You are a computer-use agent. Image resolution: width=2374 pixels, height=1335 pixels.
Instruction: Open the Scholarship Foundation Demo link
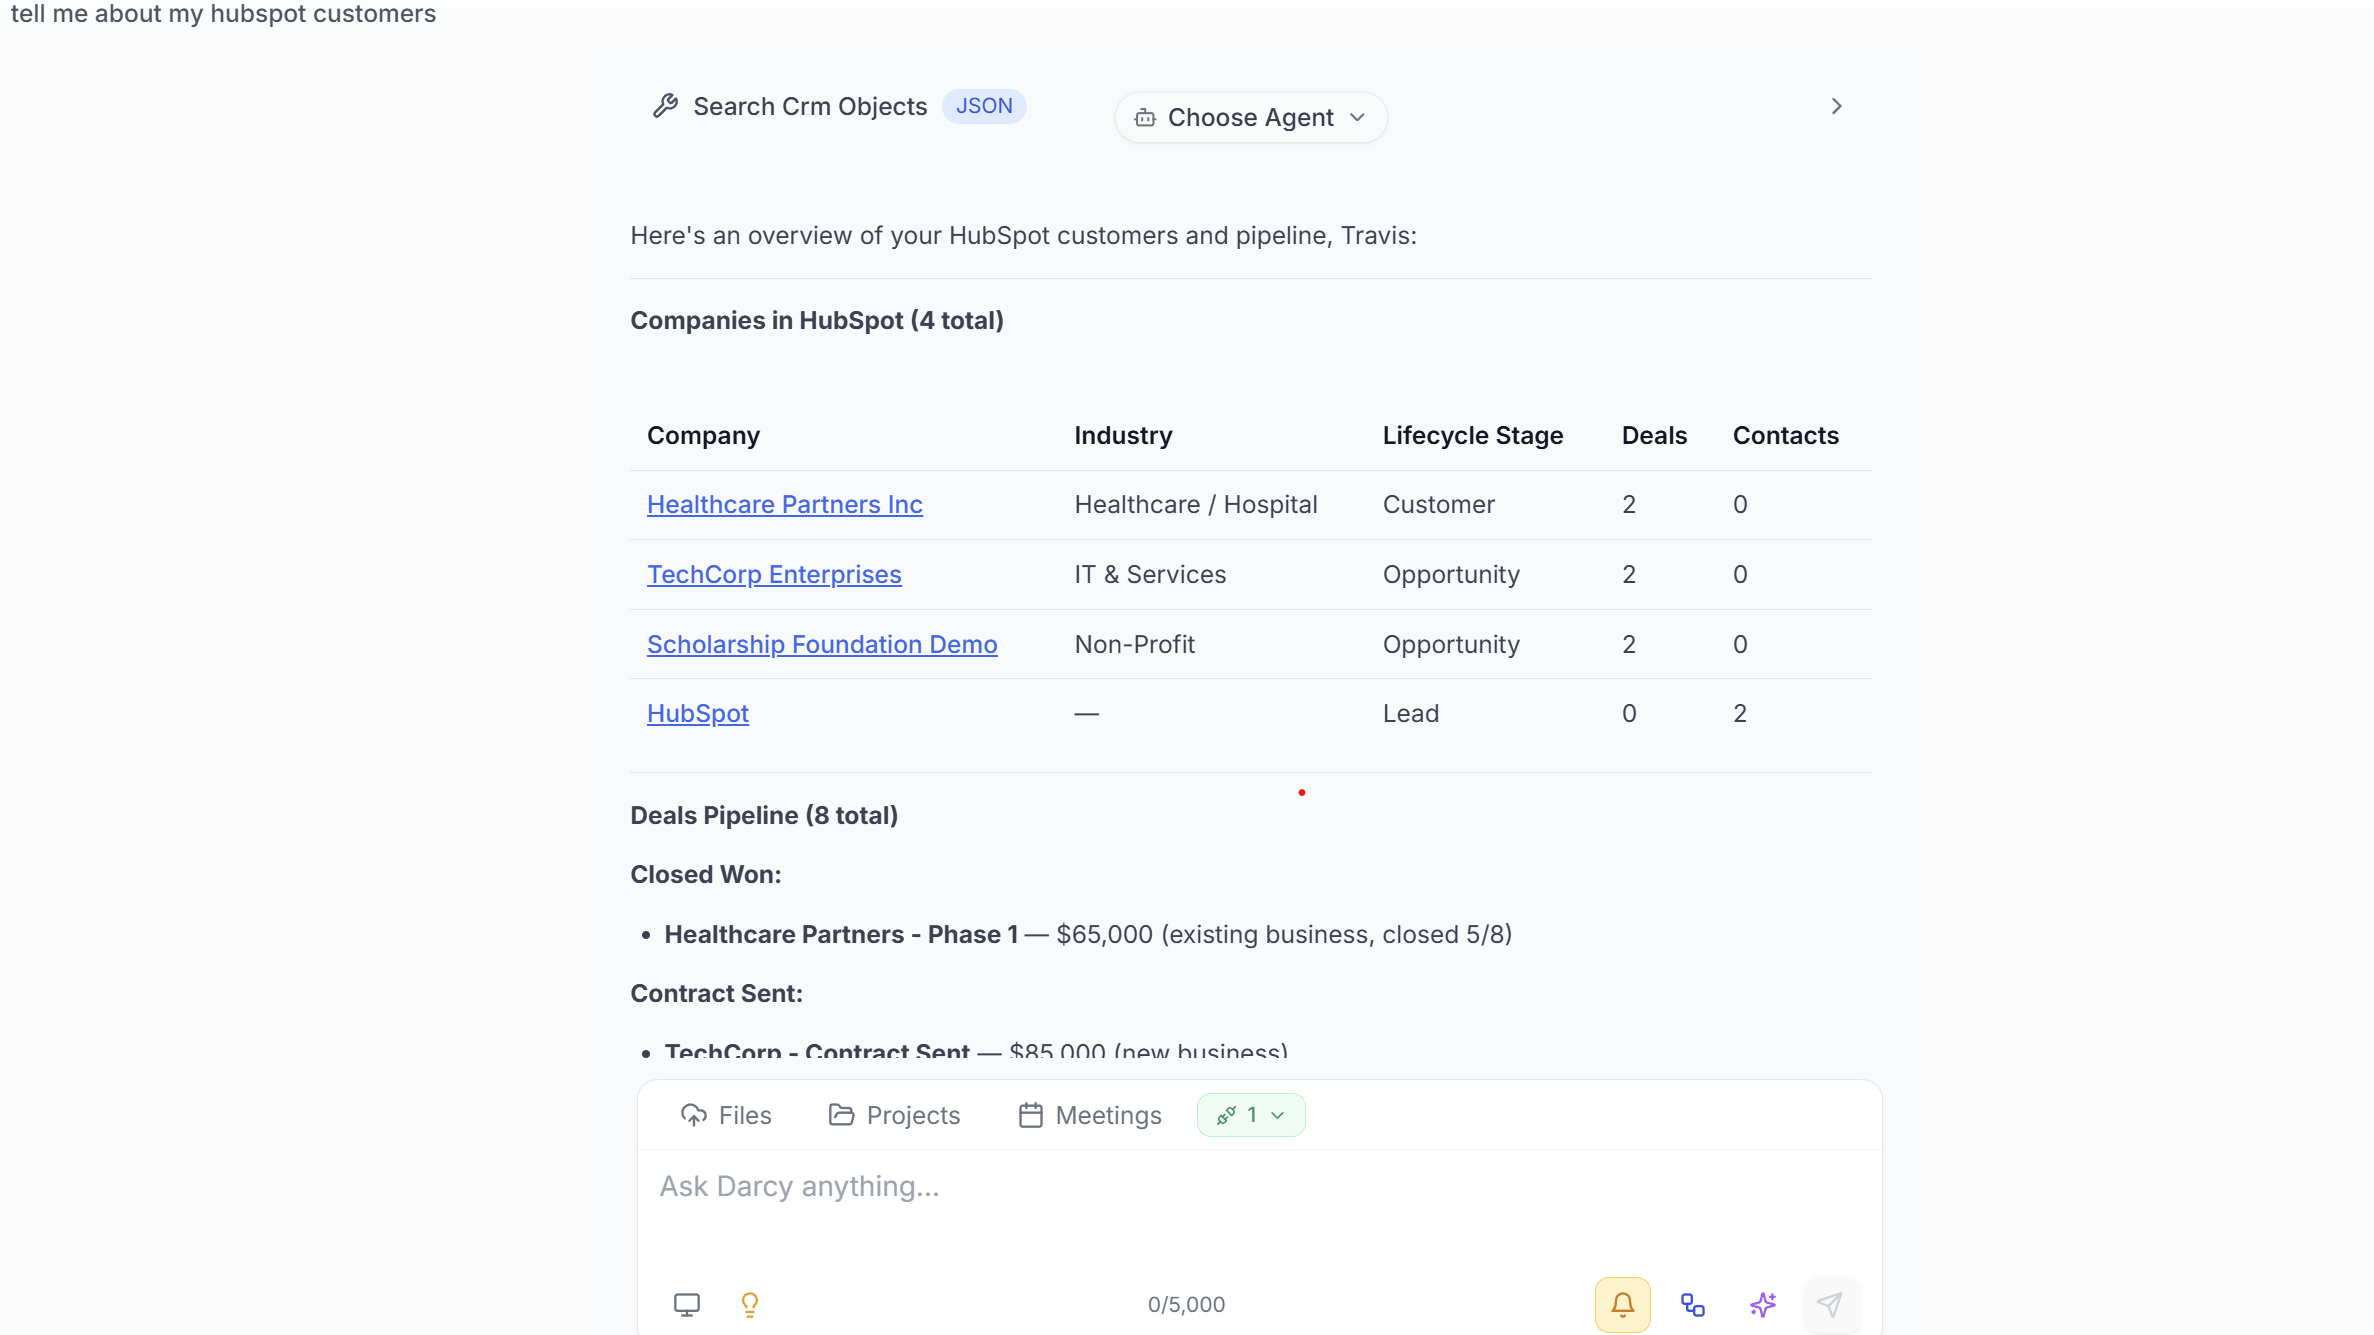822,644
